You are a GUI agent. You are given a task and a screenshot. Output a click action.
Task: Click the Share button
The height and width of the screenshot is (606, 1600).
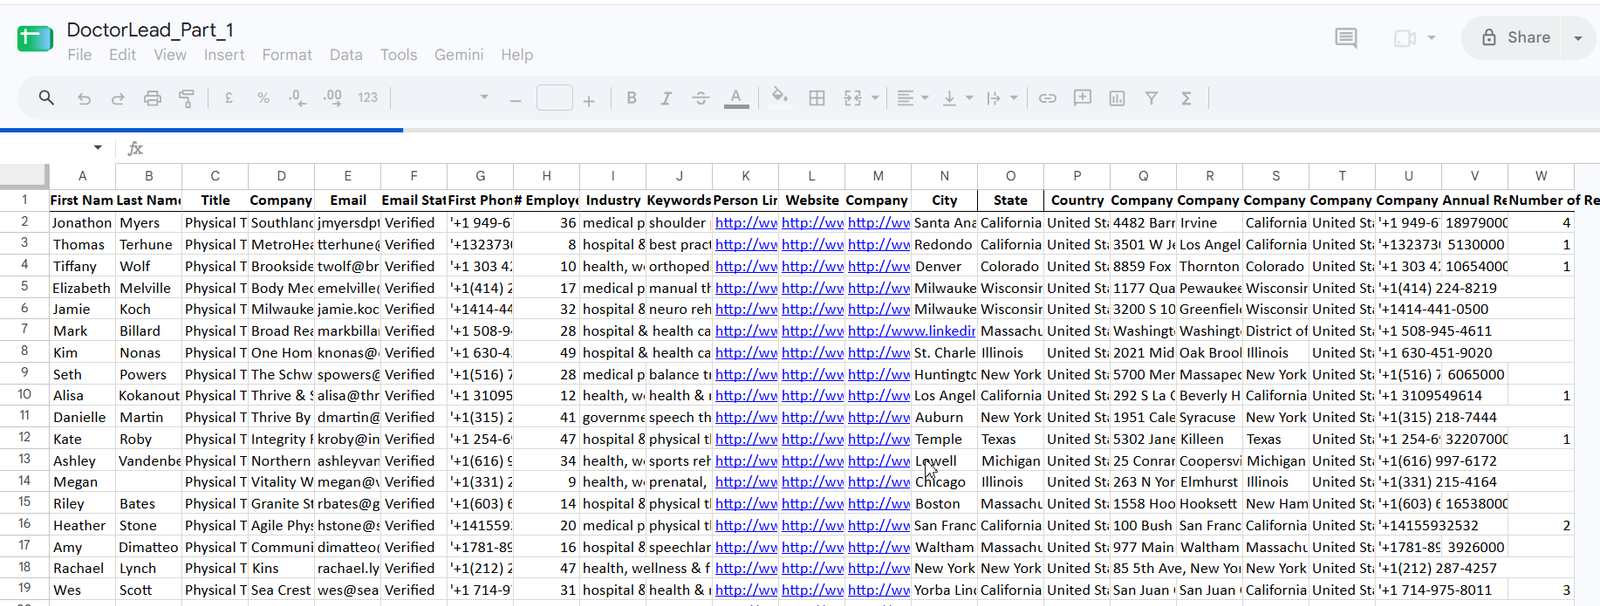point(1516,38)
